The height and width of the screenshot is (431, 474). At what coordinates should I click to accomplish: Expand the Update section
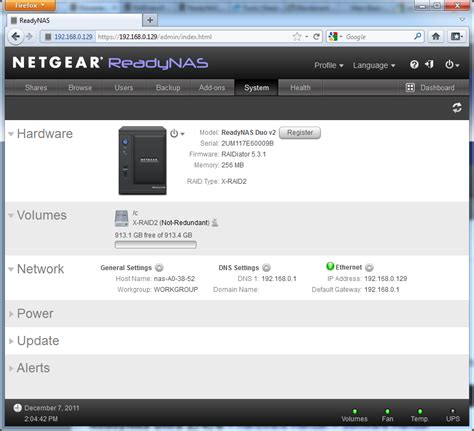coord(11,341)
